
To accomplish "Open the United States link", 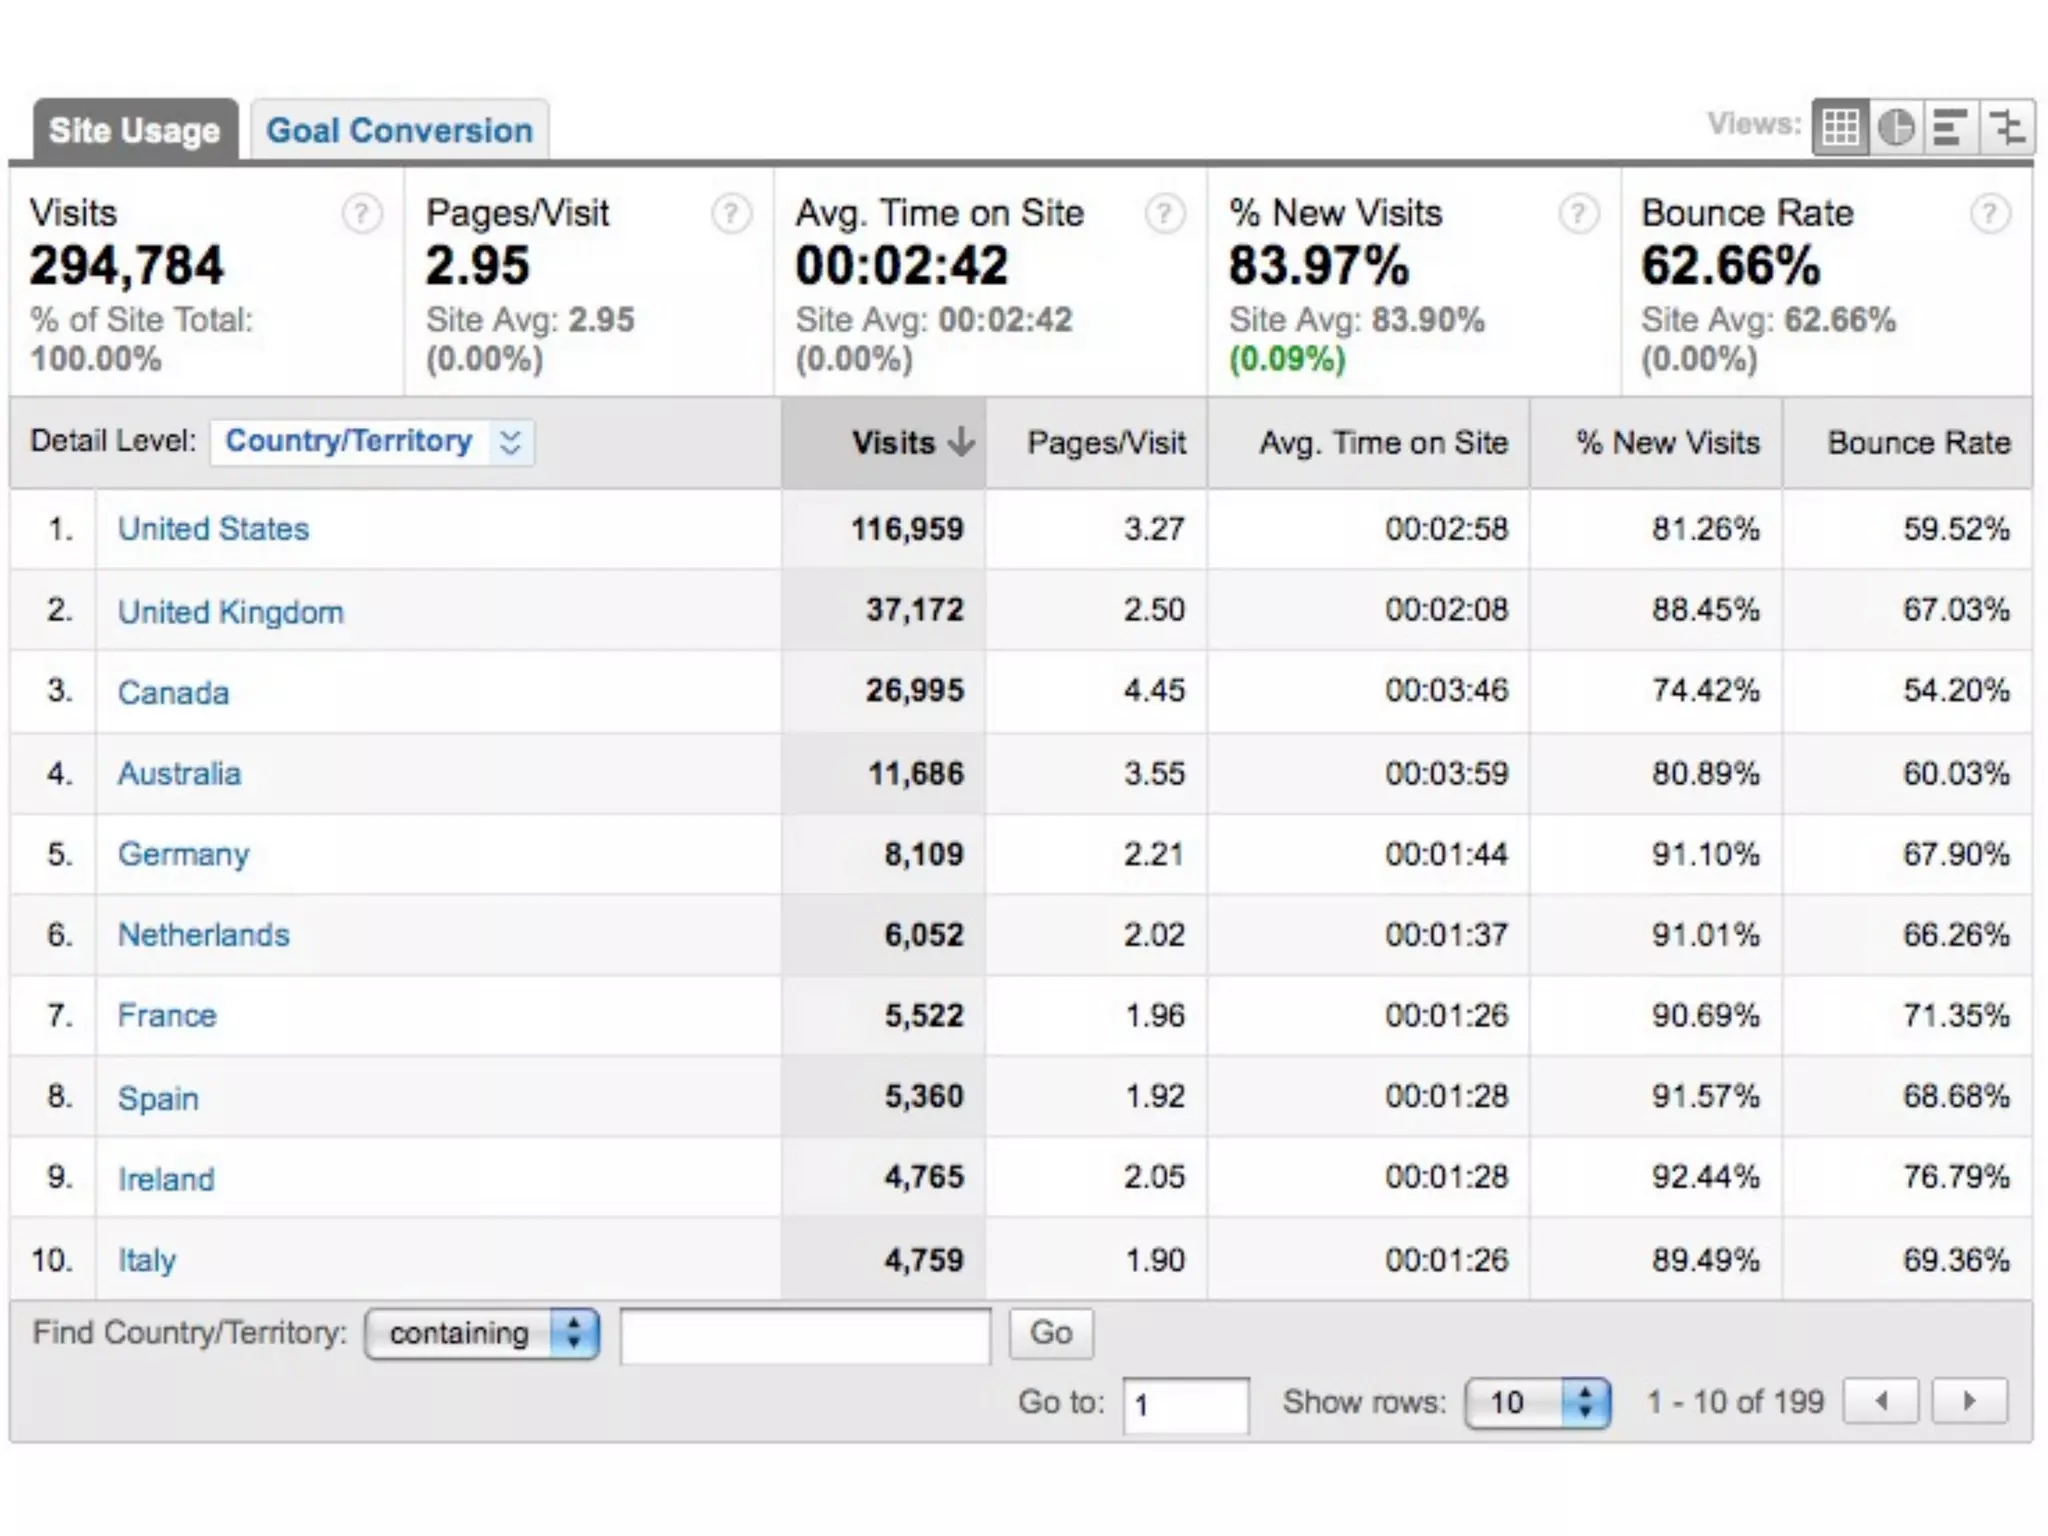I will coord(213,529).
